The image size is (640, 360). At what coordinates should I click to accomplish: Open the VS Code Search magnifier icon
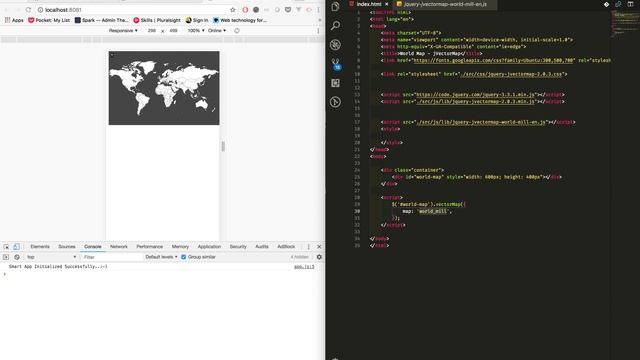(336, 26)
